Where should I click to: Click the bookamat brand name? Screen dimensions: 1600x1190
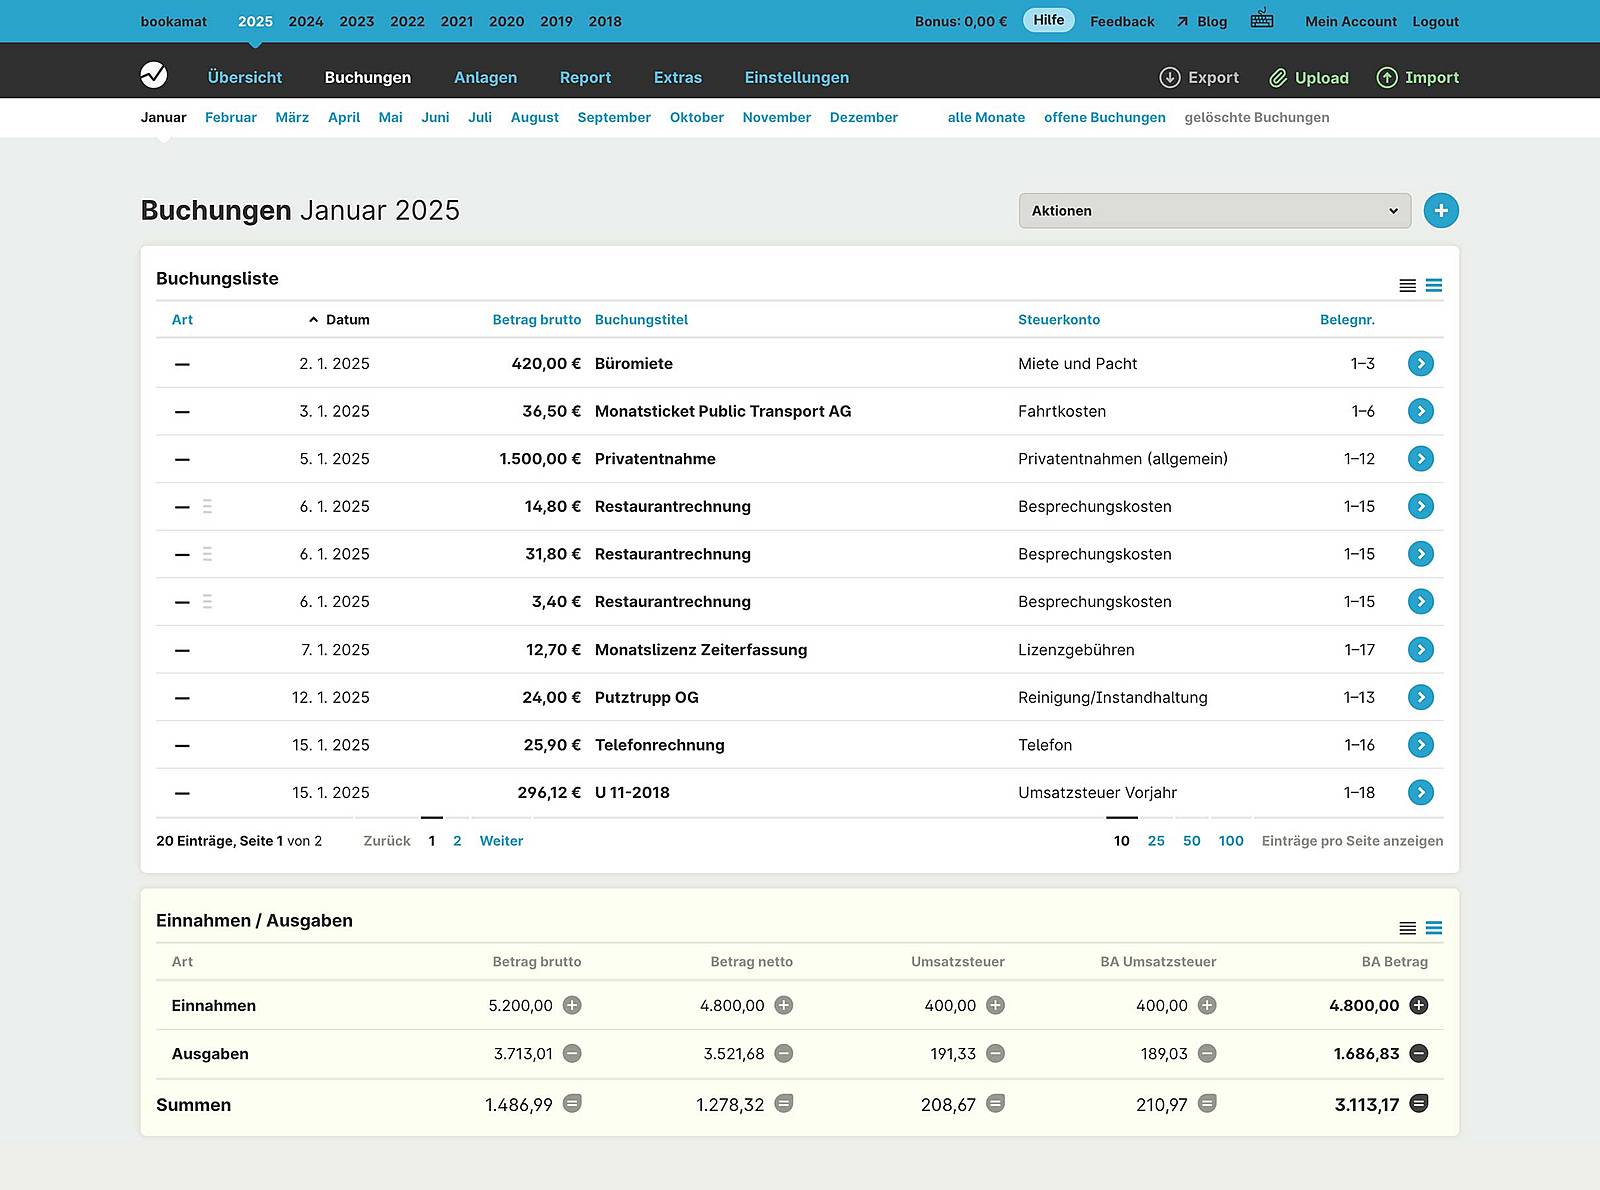(x=174, y=21)
